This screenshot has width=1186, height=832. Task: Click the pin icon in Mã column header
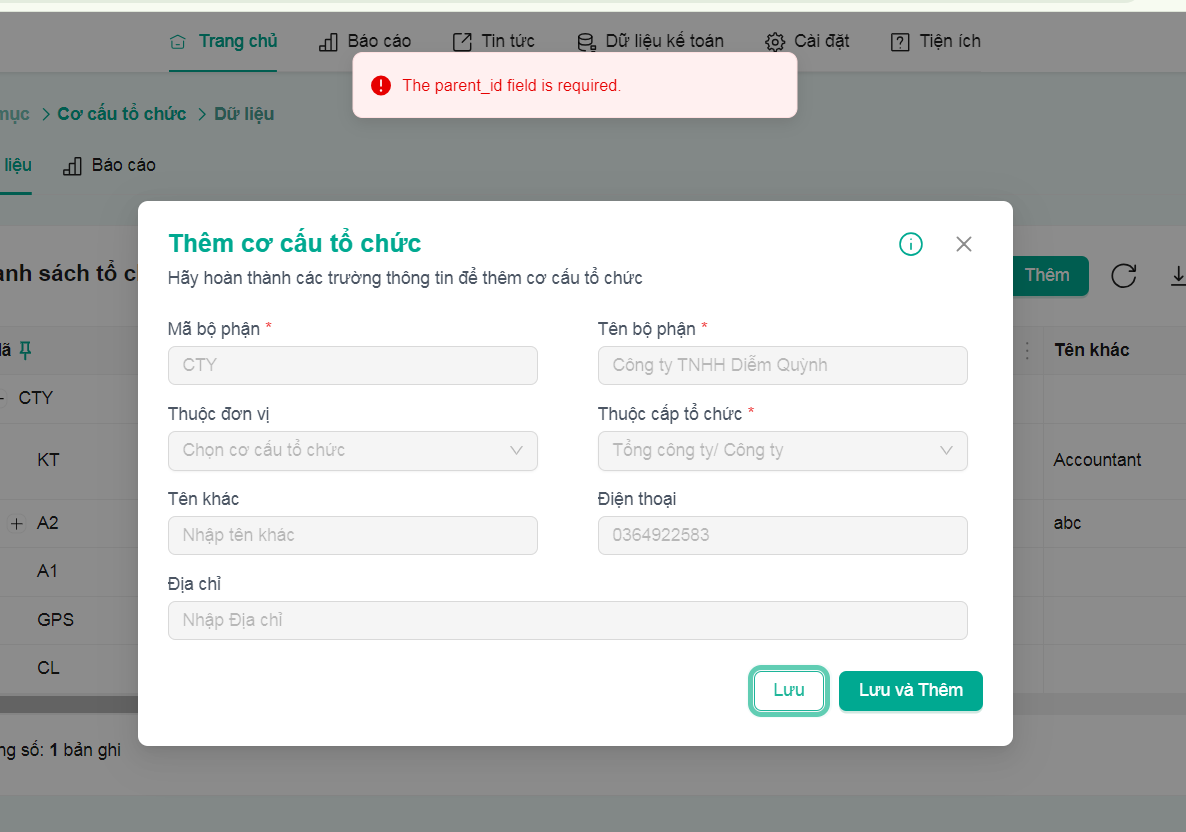pyautogui.click(x=26, y=349)
